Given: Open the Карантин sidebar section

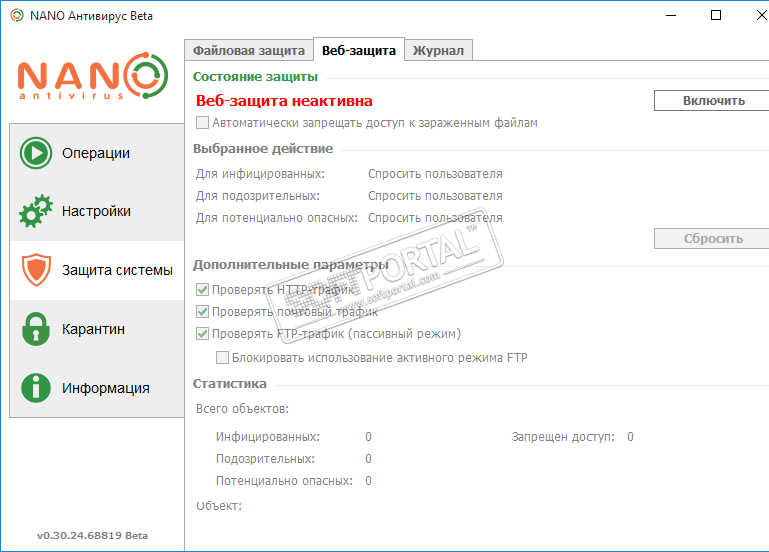Looking at the screenshot, I should point(97,329).
